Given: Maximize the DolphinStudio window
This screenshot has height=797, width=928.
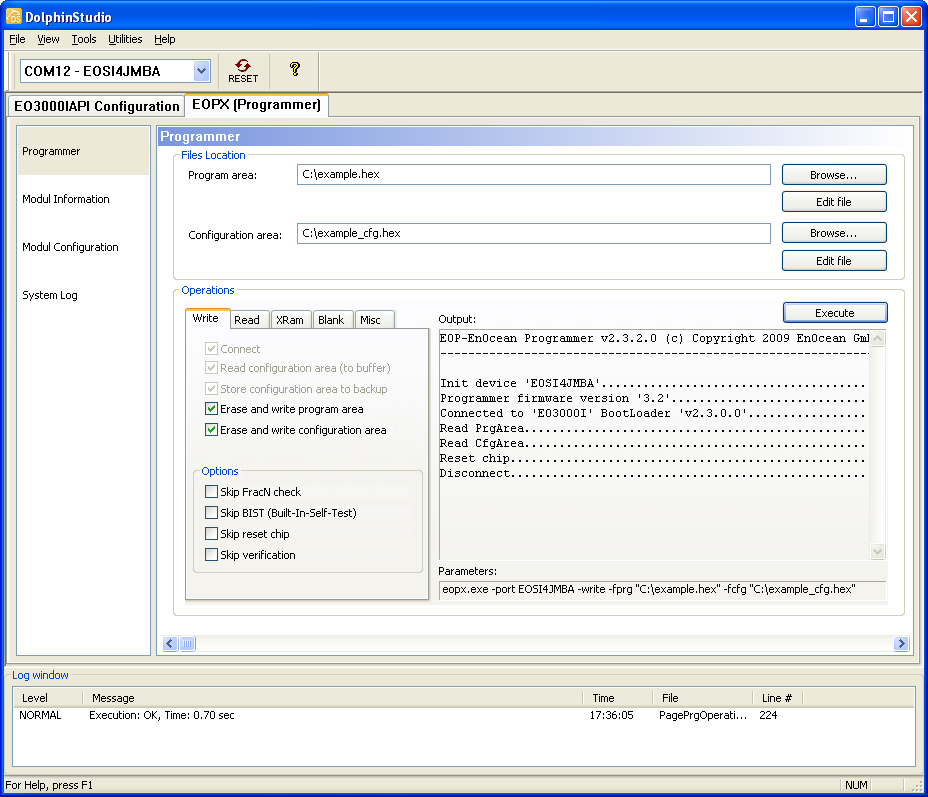Looking at the screenshot, I should [888, 17].
